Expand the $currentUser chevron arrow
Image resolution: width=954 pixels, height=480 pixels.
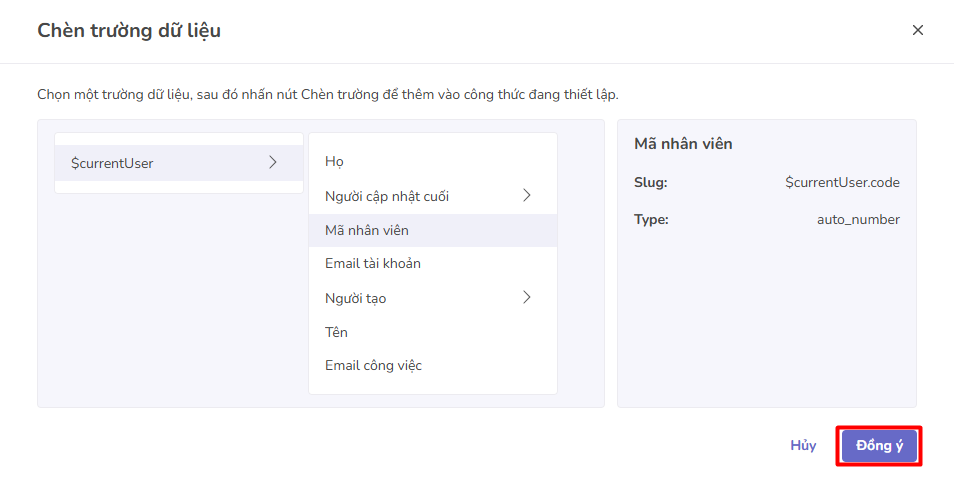[273, 162]
